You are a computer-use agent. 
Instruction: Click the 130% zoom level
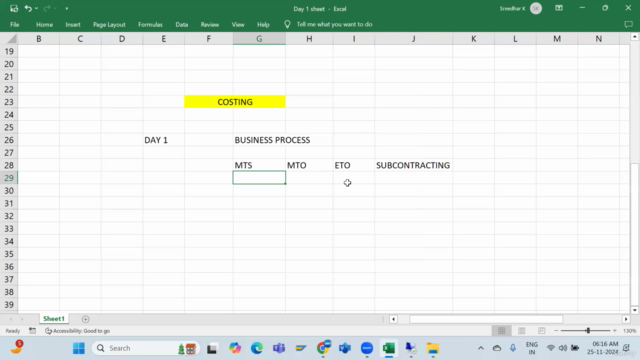[x=629, y=331]
